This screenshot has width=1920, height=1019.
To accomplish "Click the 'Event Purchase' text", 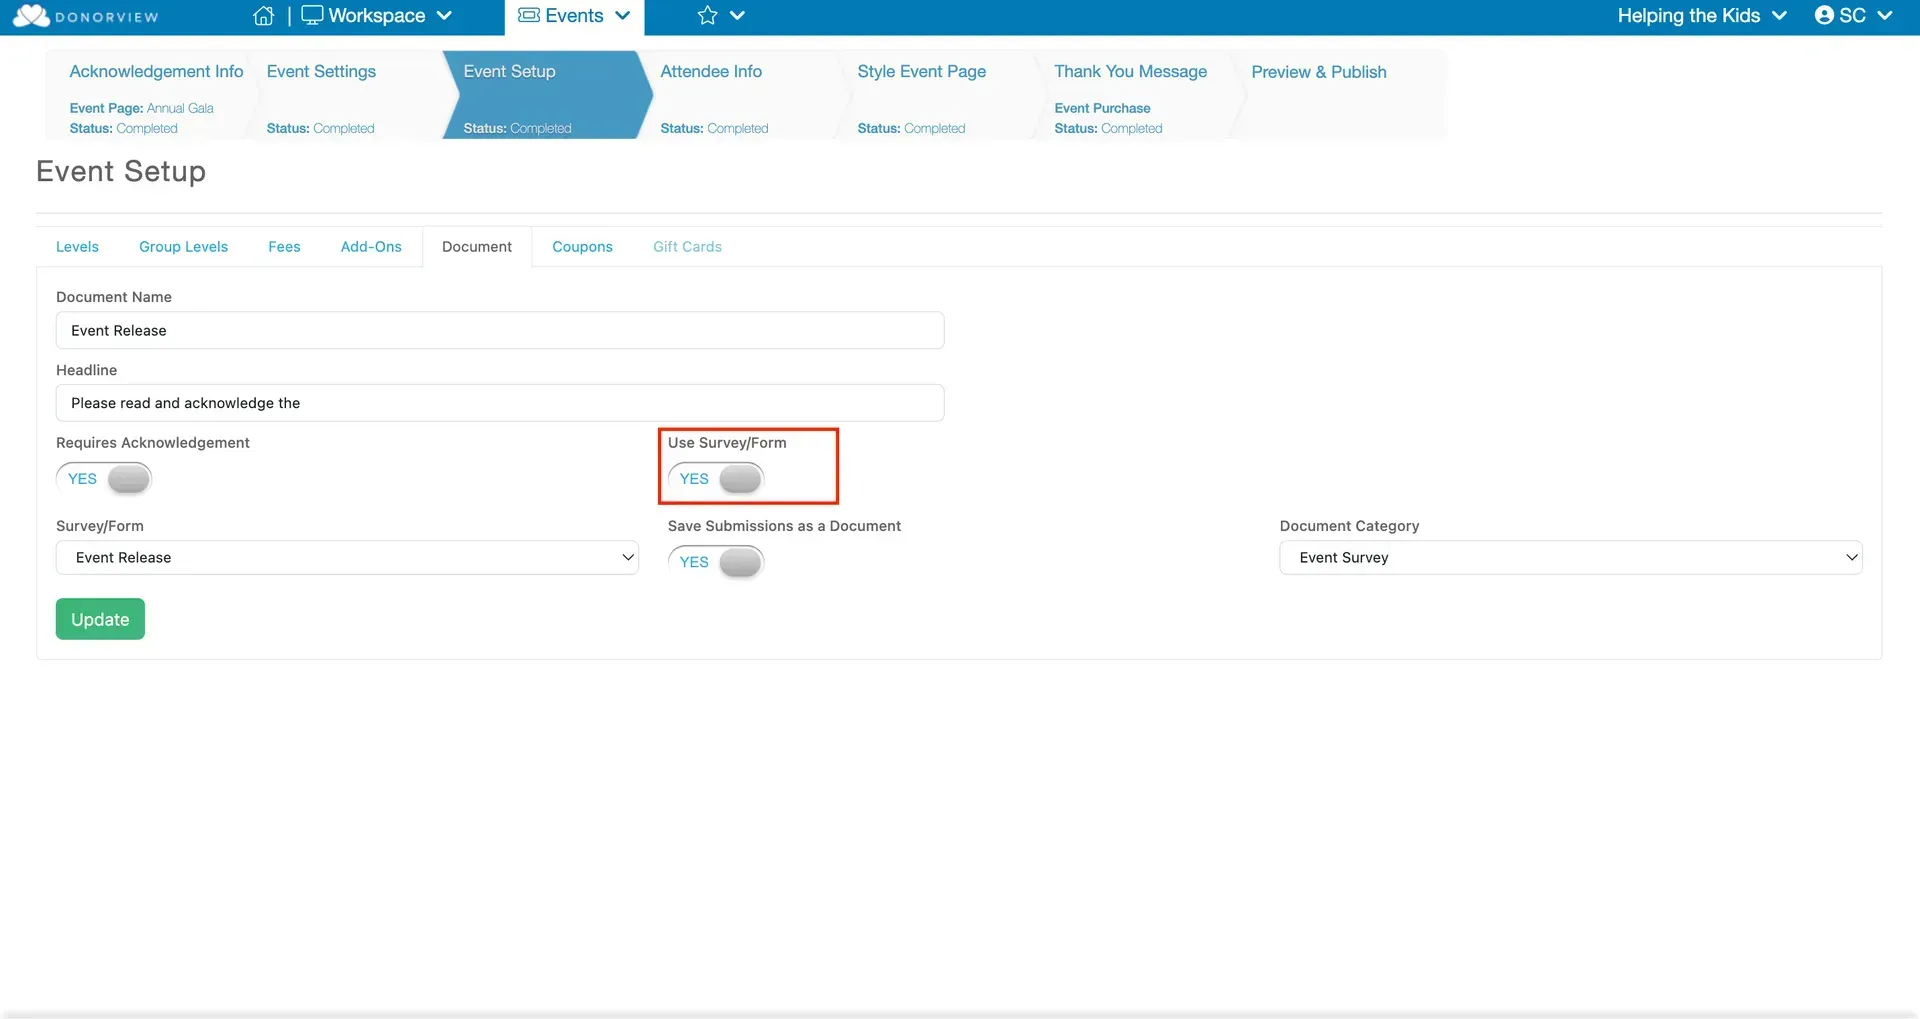I will pyautogui.click(x=1102, y=108).
